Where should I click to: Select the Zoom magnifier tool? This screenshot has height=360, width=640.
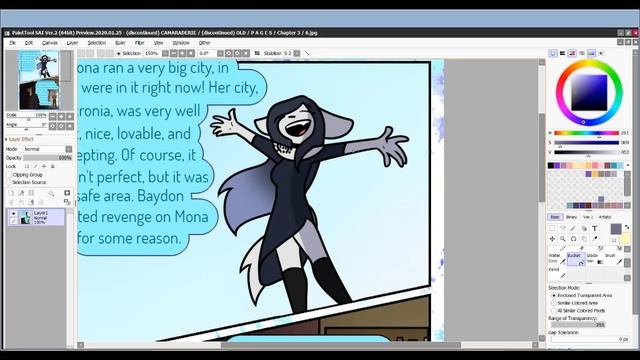click(563, 239)
